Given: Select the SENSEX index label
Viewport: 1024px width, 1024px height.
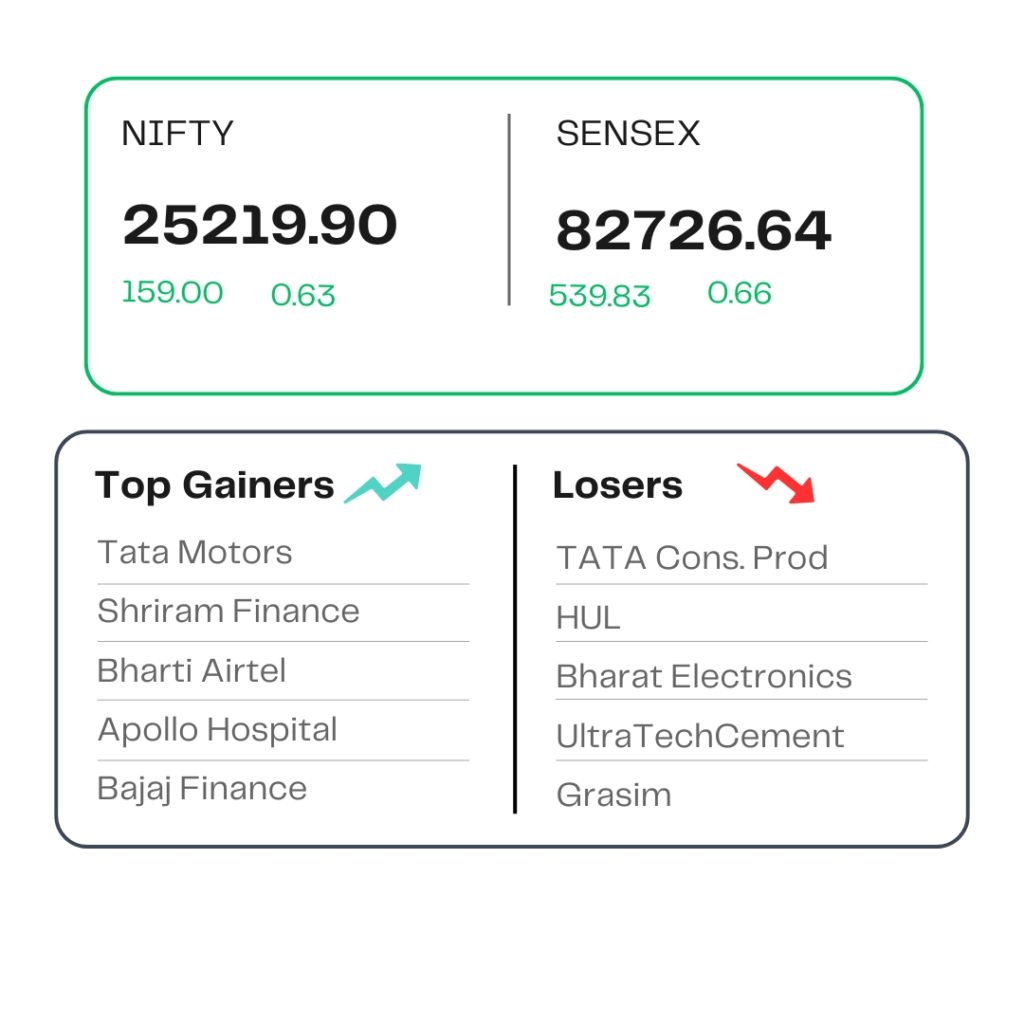Looking at the screenshot, I should click(x=628, y=133).
